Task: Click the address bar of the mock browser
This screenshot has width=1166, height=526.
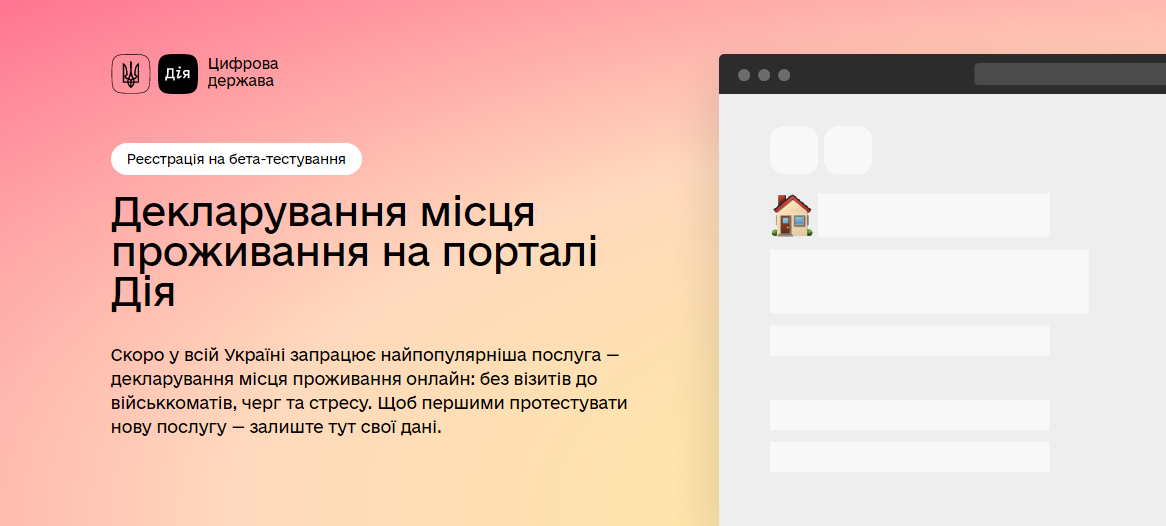Action: (1070, 74)
